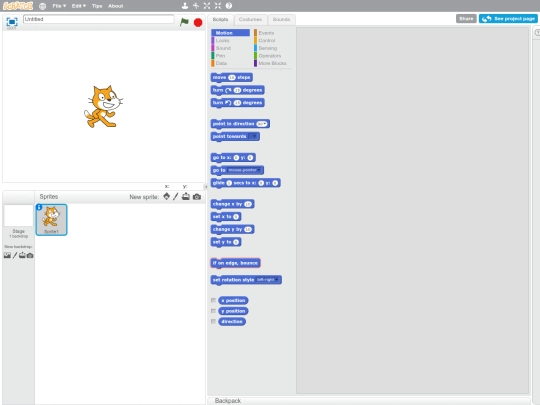The width and height of the screenshot is (540, 405).
Task: Upload sprite from file
Action: pos(186,196)
